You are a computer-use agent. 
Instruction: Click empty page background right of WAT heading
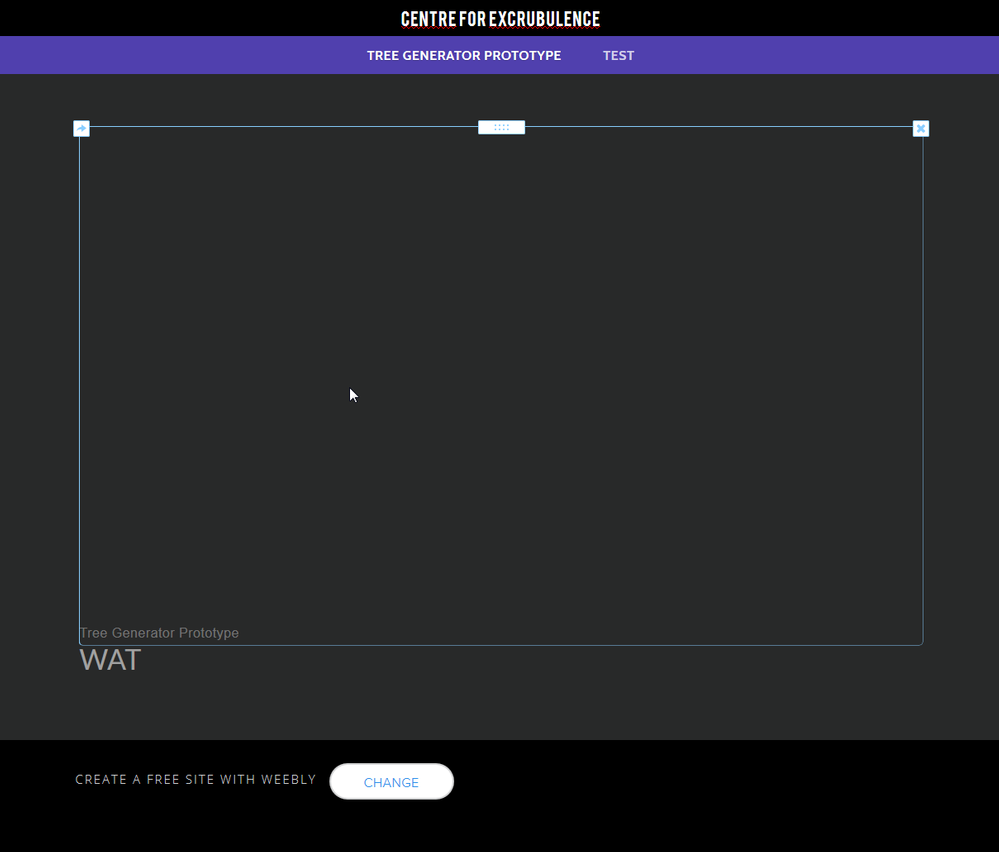tap(500, 680)
